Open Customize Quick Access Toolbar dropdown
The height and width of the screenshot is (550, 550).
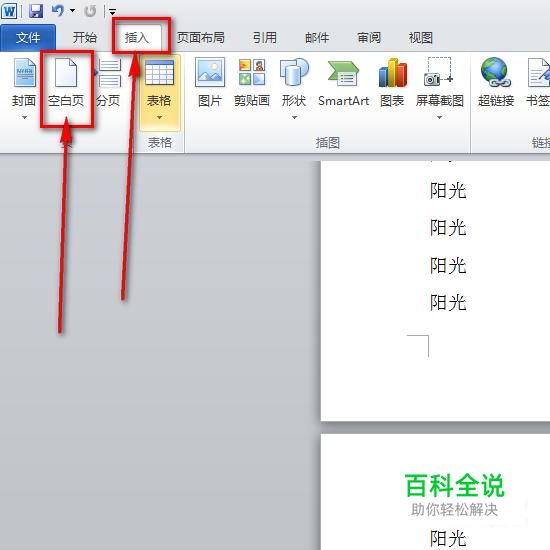(112, 12)
